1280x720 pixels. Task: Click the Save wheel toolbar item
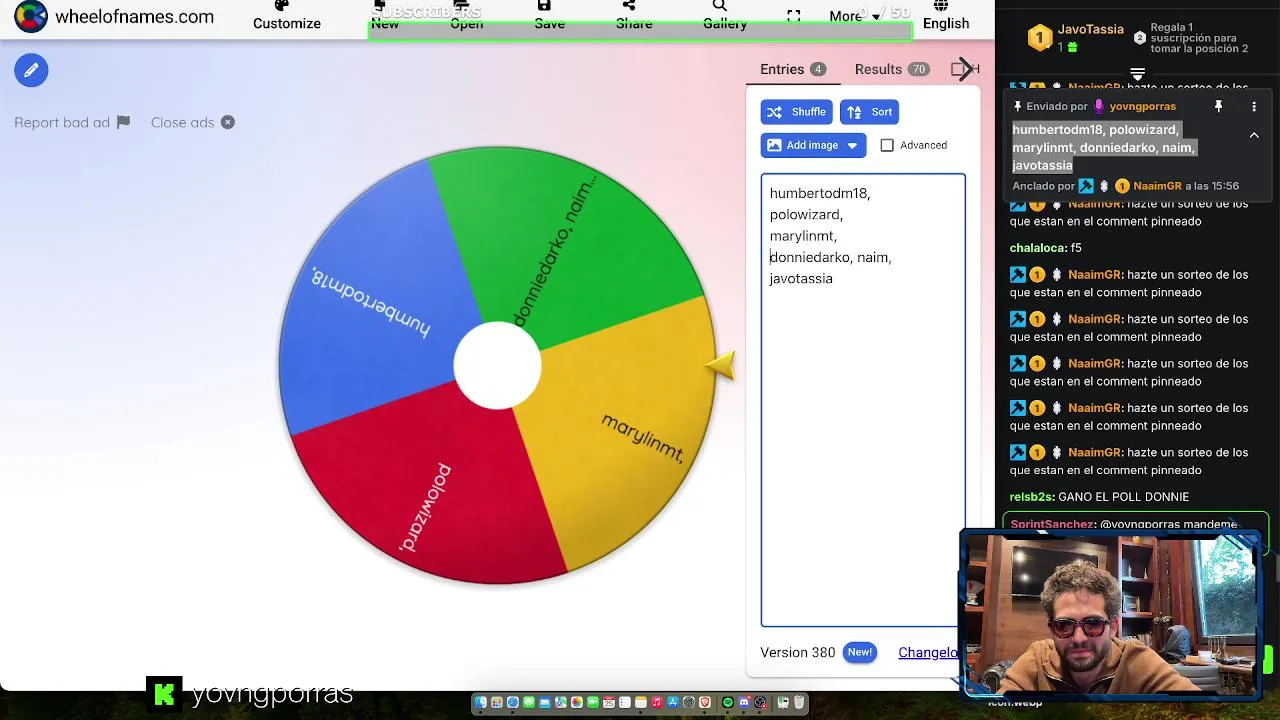coord(549,16)
